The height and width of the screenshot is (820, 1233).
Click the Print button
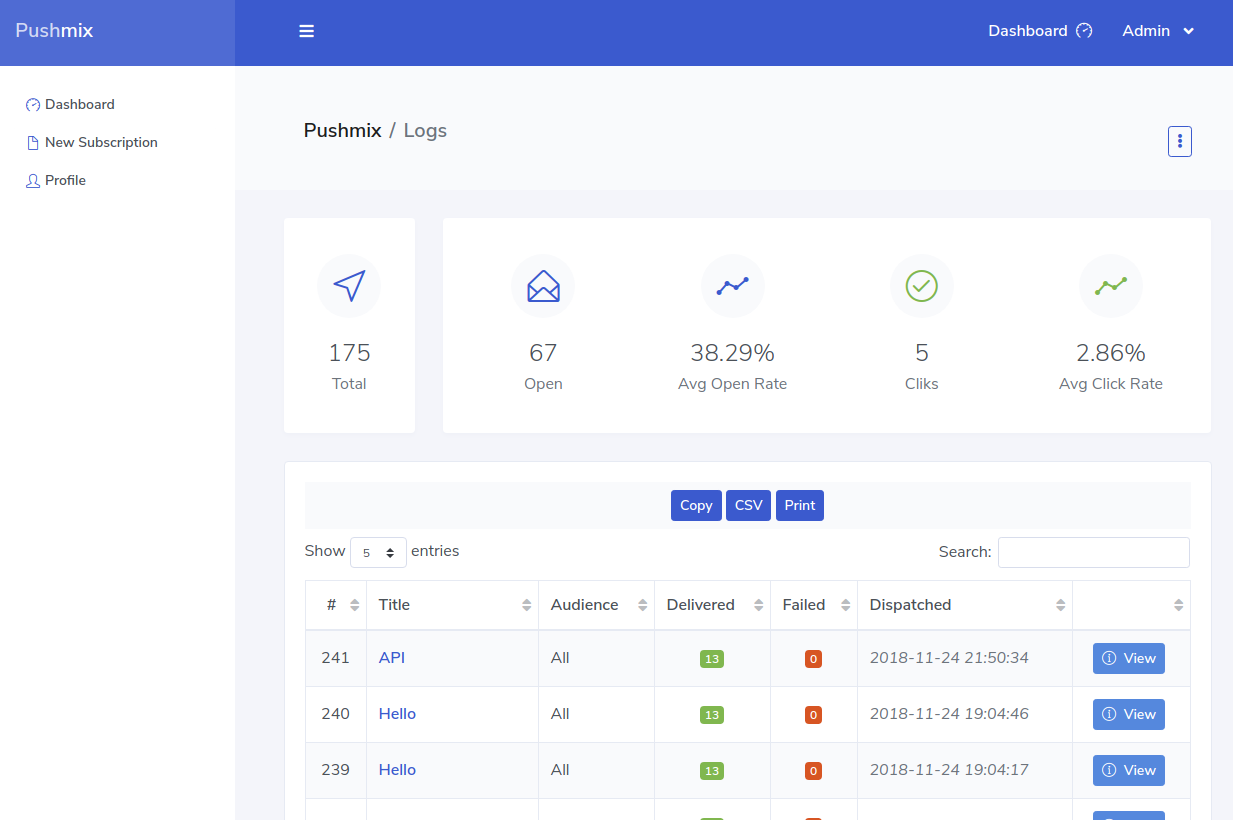click(800, 505)
